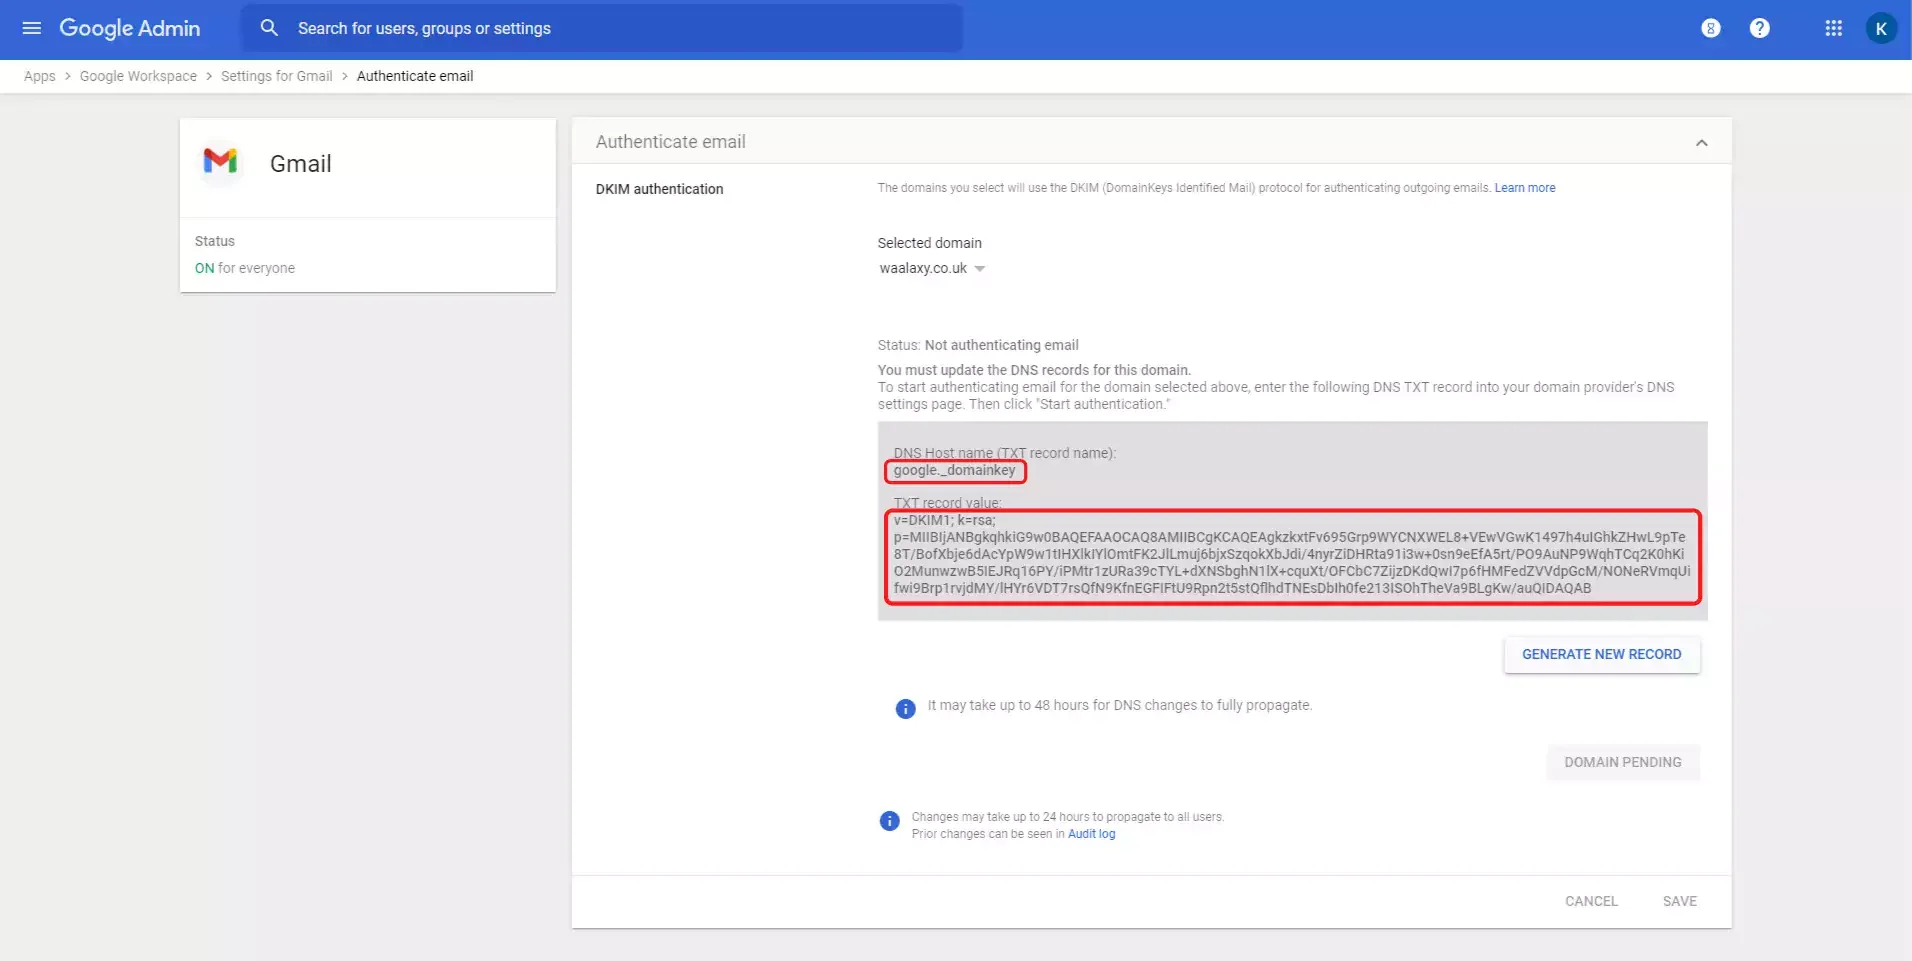Click Generate New Record button
This screenshot has height=961, width=1912.
point(1601,654)
